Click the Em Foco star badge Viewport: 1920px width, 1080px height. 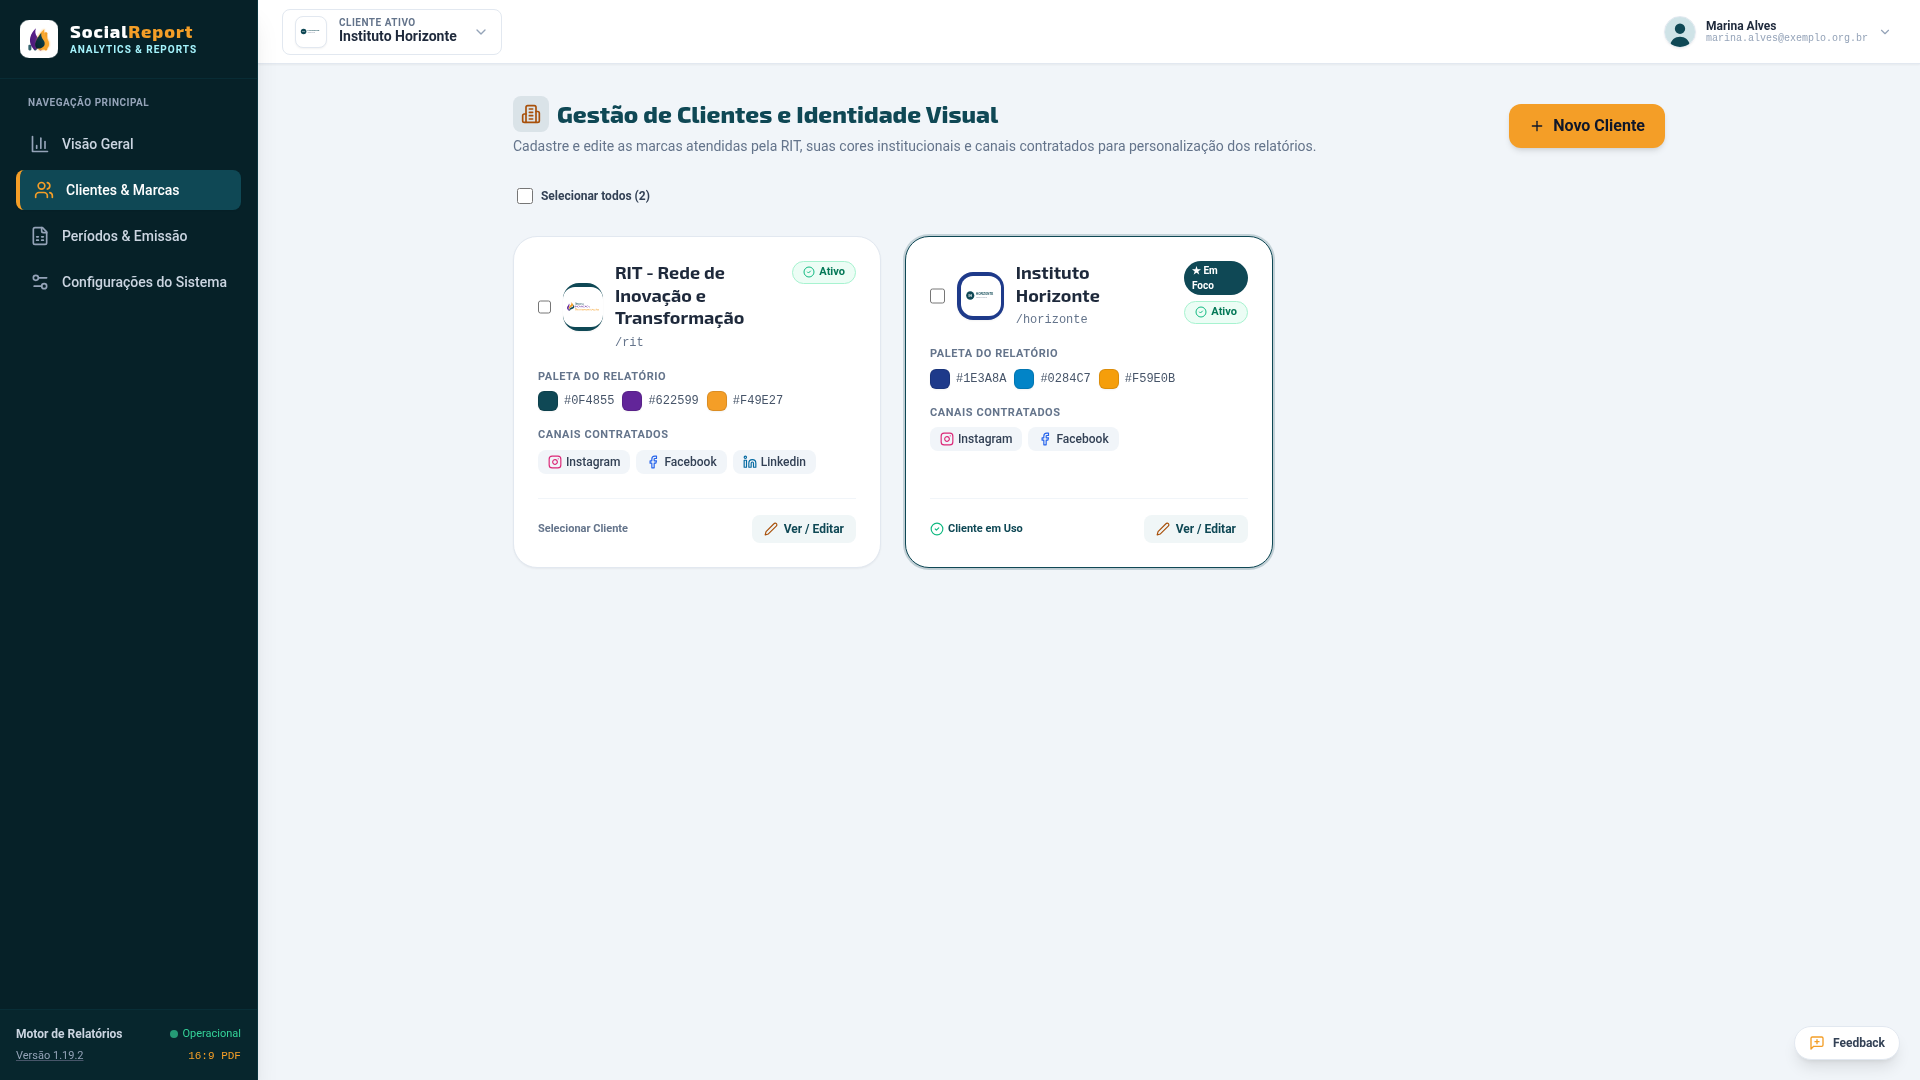(x=1216, y=278)
